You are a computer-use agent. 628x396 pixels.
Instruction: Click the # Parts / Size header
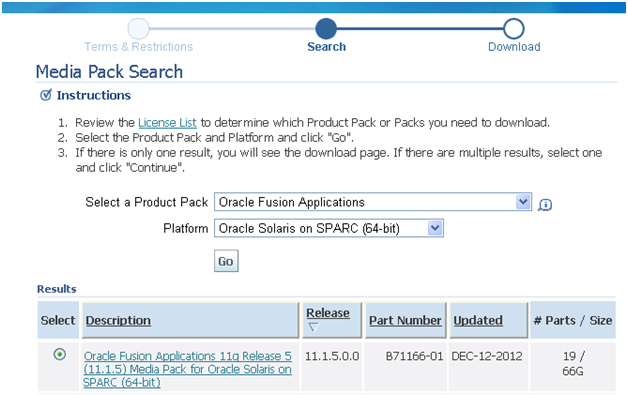573,320
